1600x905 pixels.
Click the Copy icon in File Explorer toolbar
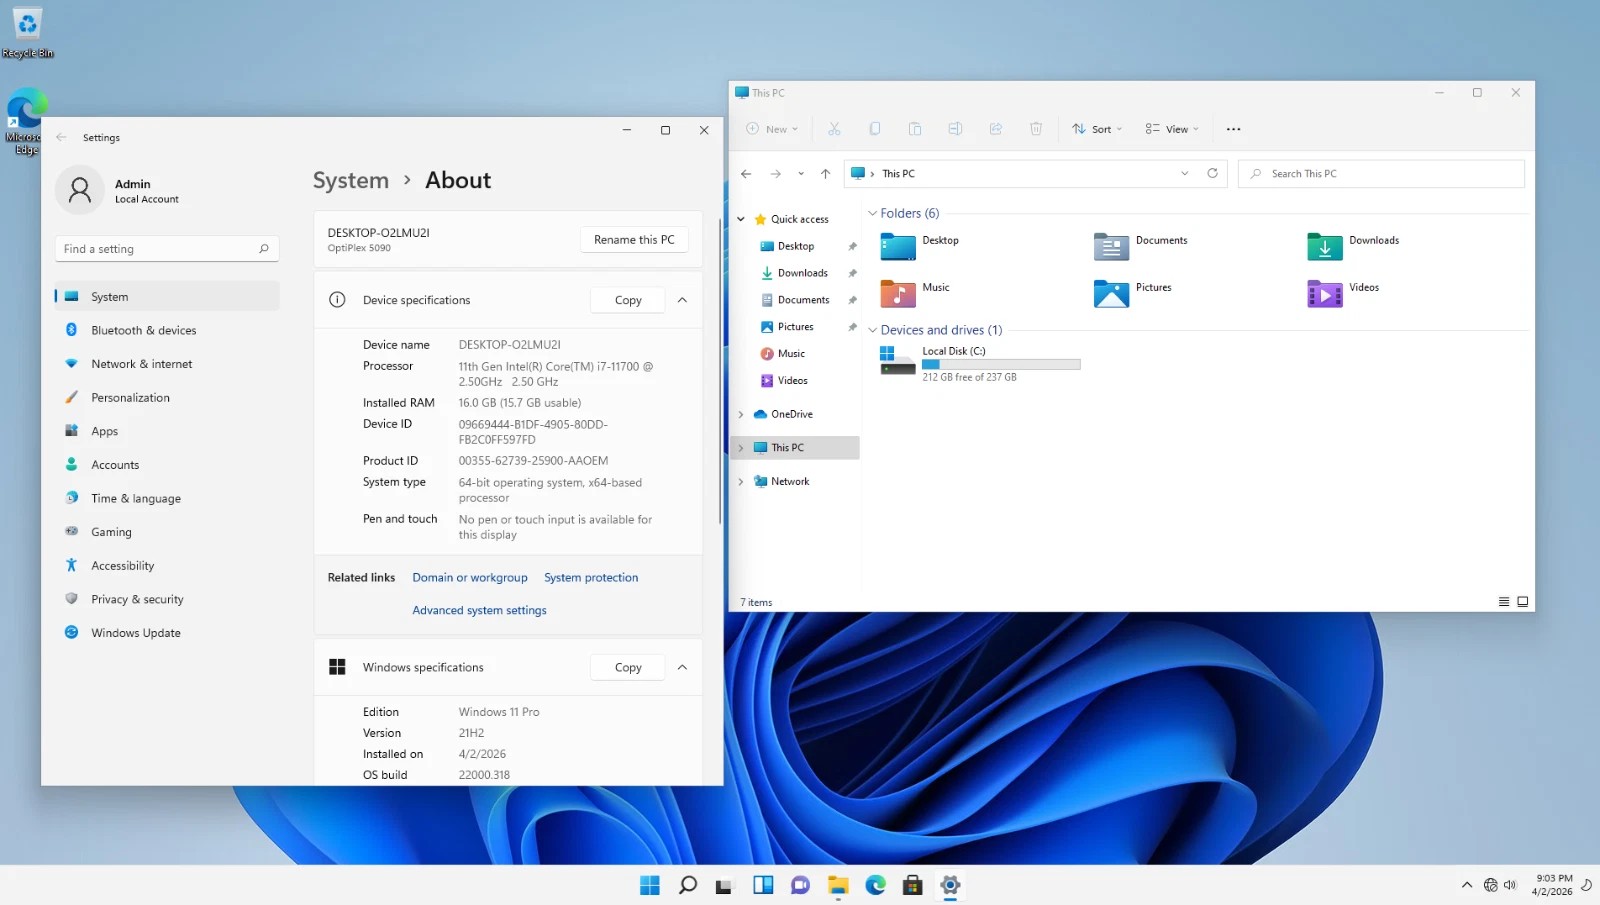coord(875,129)
